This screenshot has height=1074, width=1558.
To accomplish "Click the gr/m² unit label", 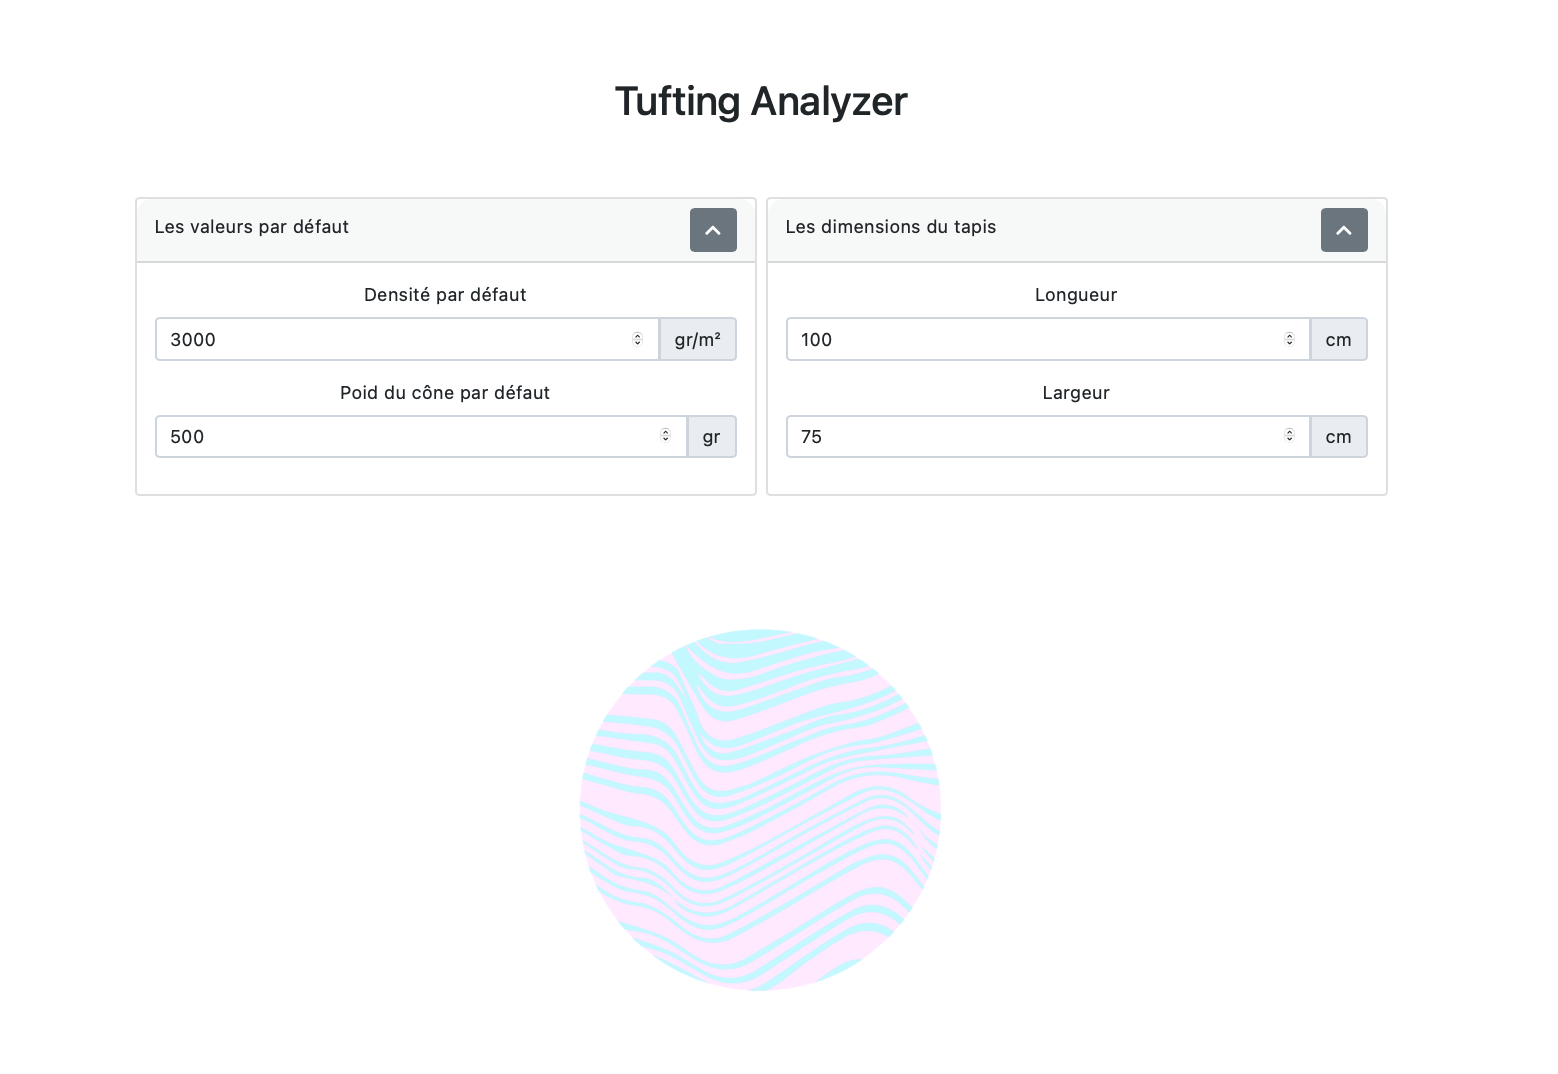I will tap(698, 339).
